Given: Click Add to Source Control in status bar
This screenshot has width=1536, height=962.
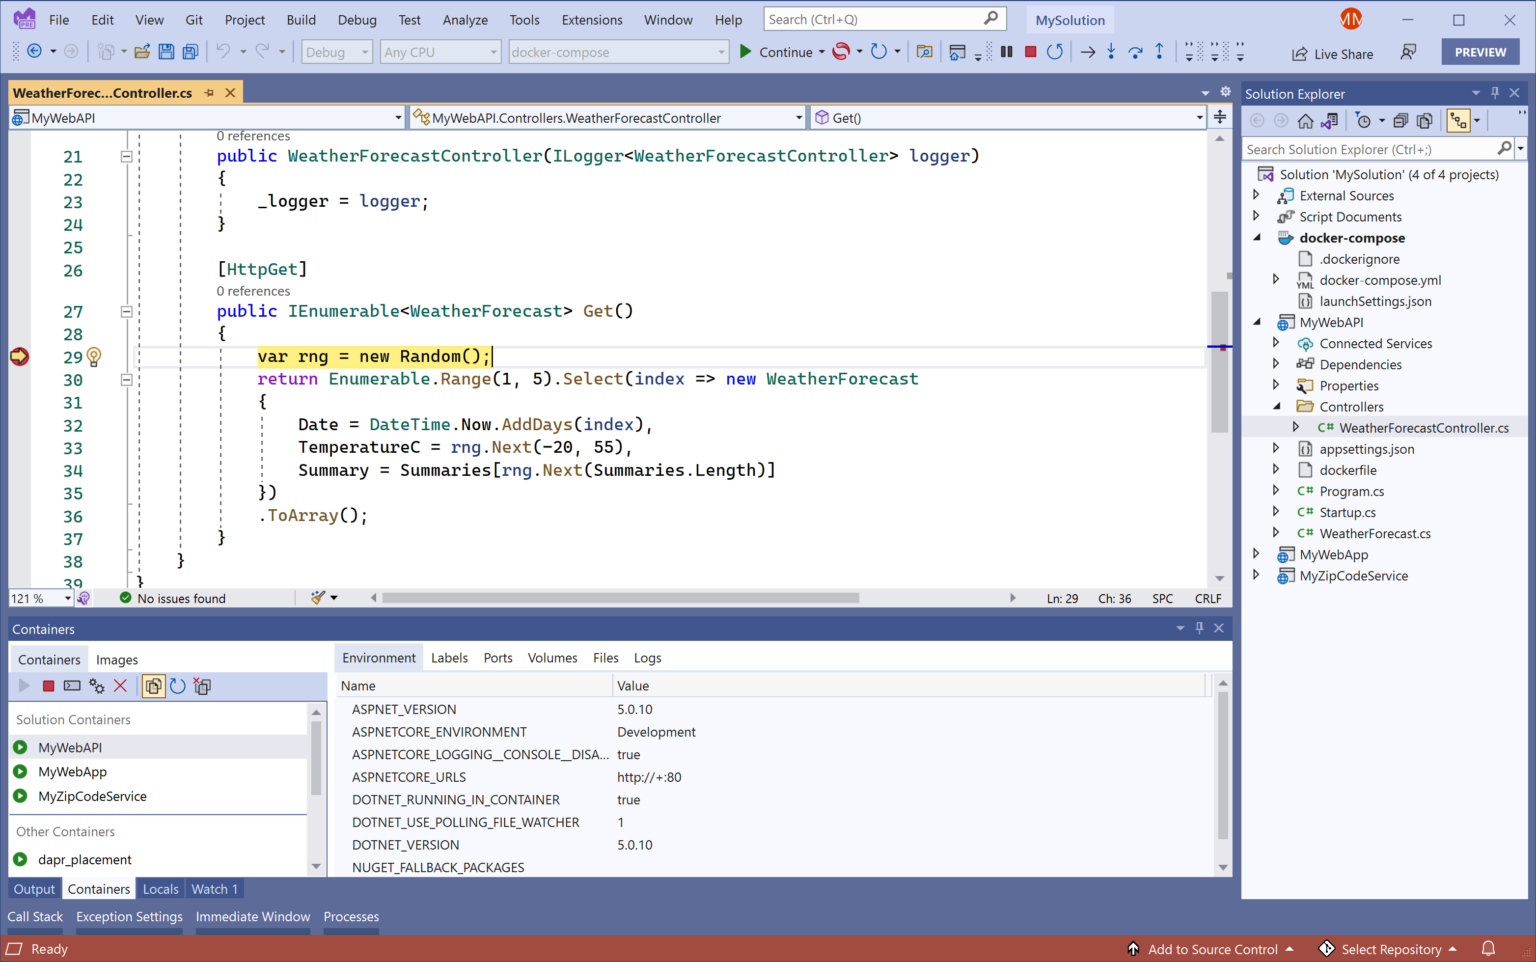Looking at the screenshot, I should 1211,948.
